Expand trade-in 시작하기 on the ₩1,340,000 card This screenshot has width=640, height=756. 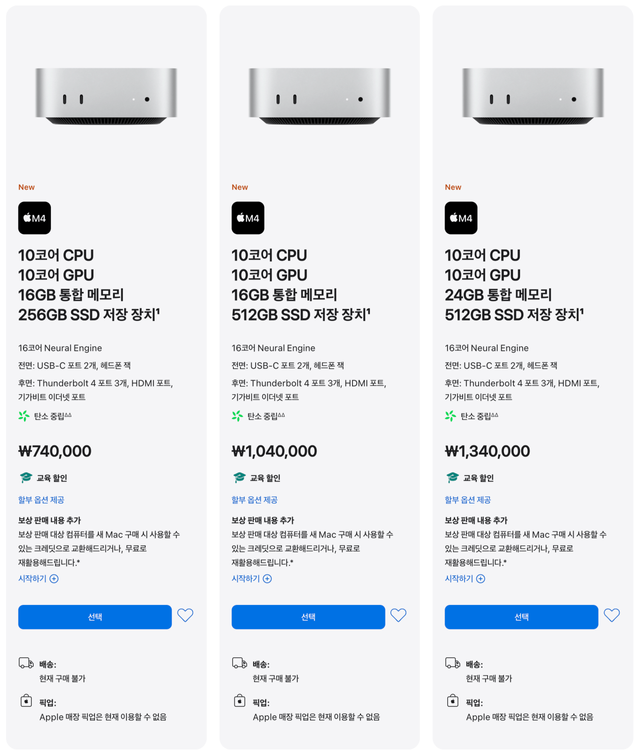point(465,578)
